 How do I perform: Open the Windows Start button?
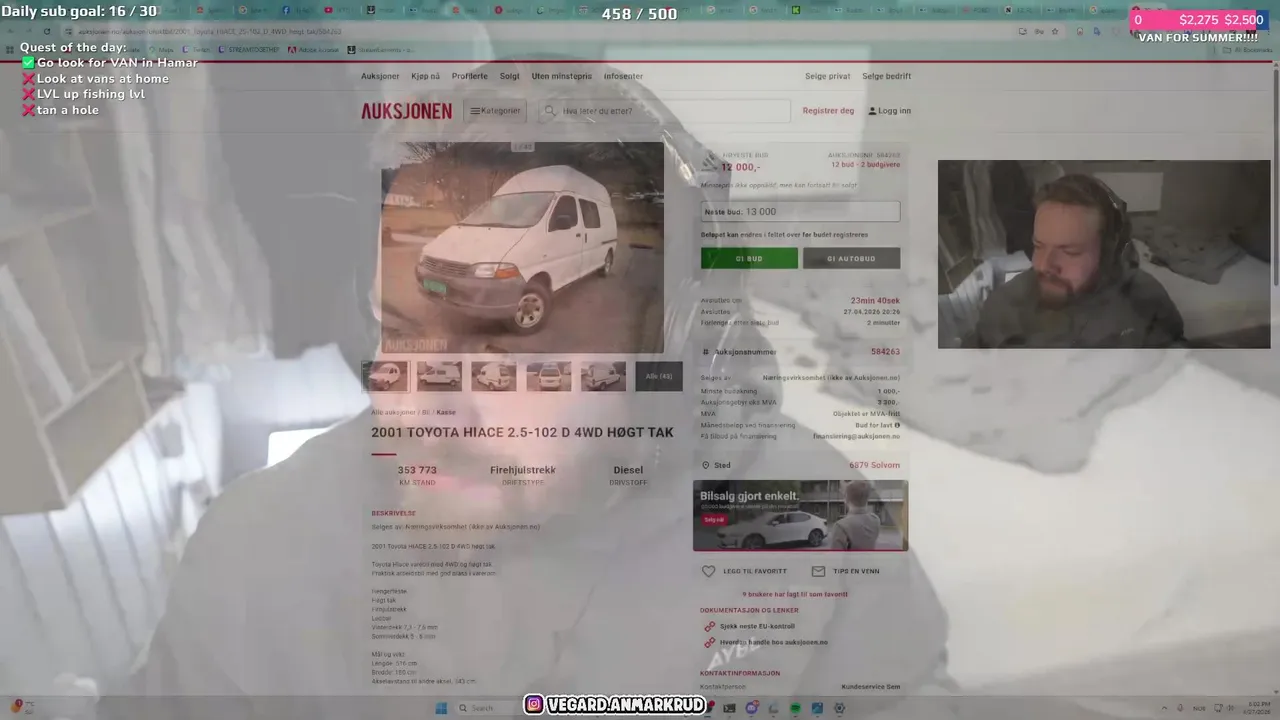[441, 708]
